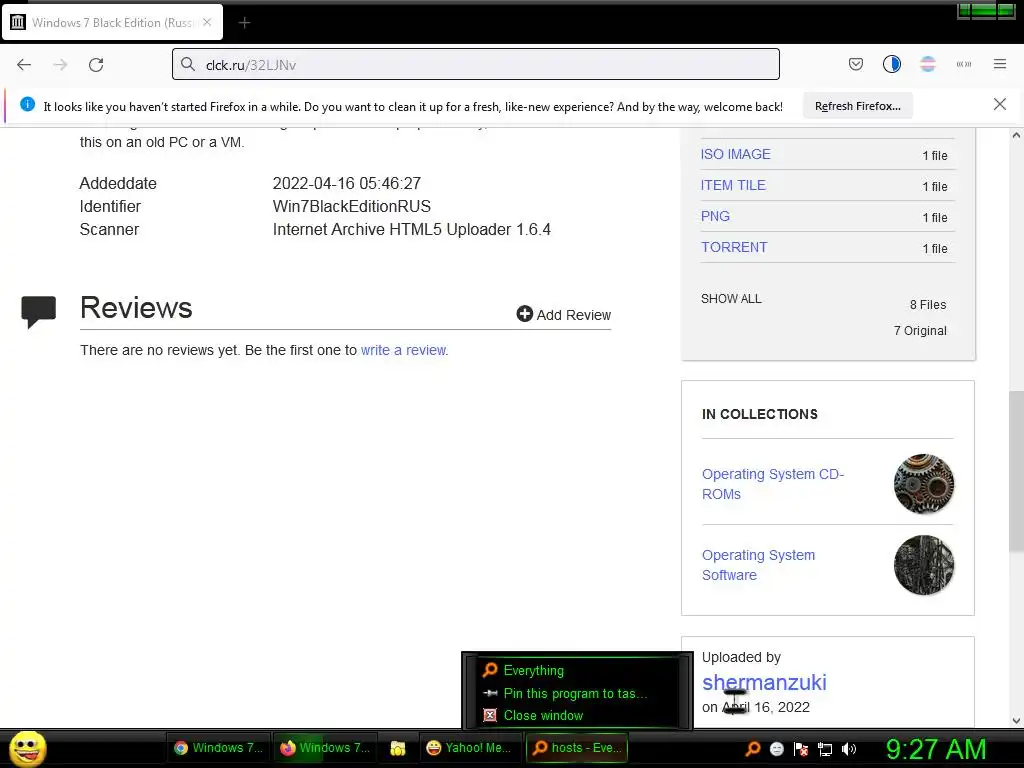Open uploader shermanzuki profile link

pos(764,682)
